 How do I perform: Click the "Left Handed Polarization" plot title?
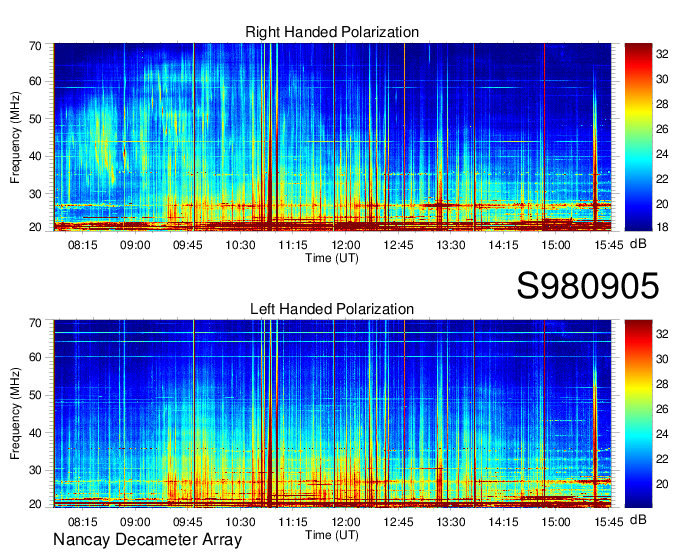click(x=332, y=309)
